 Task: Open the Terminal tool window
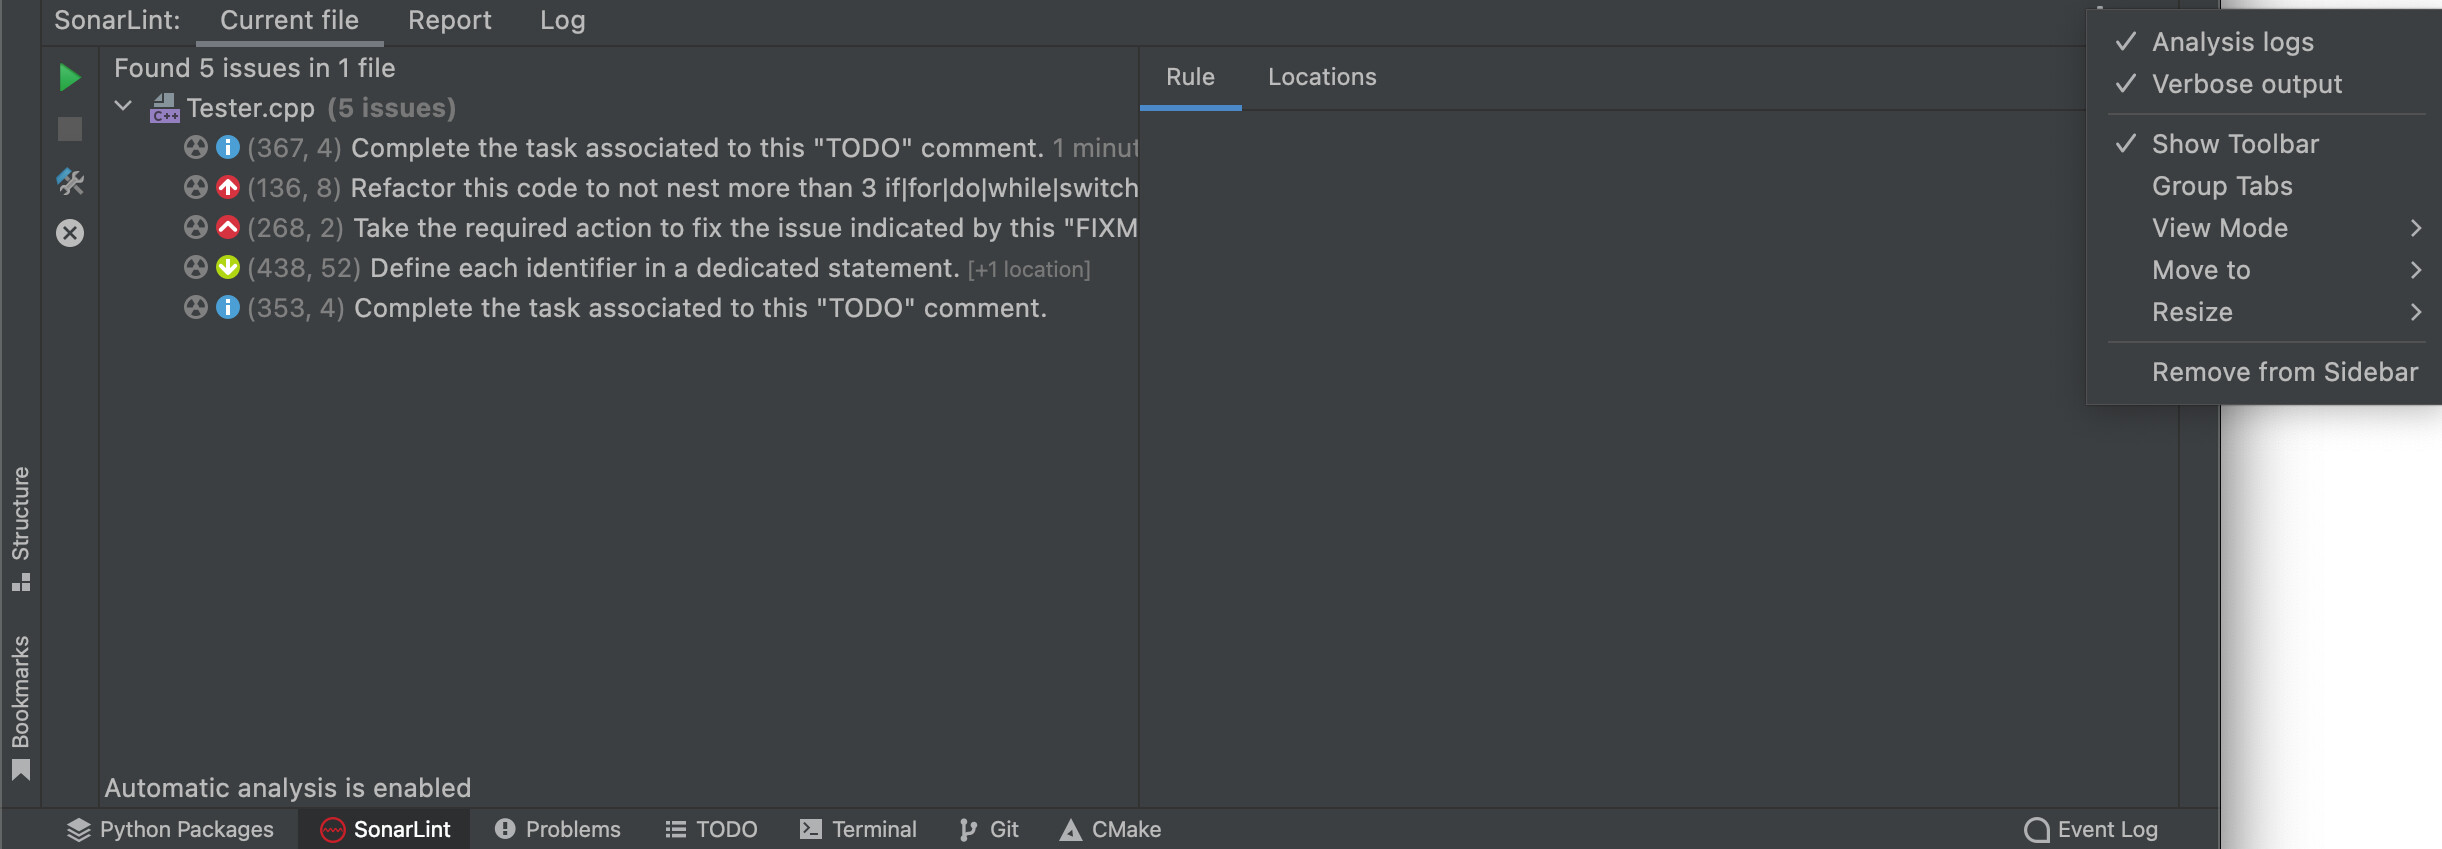tap(858, 829)
